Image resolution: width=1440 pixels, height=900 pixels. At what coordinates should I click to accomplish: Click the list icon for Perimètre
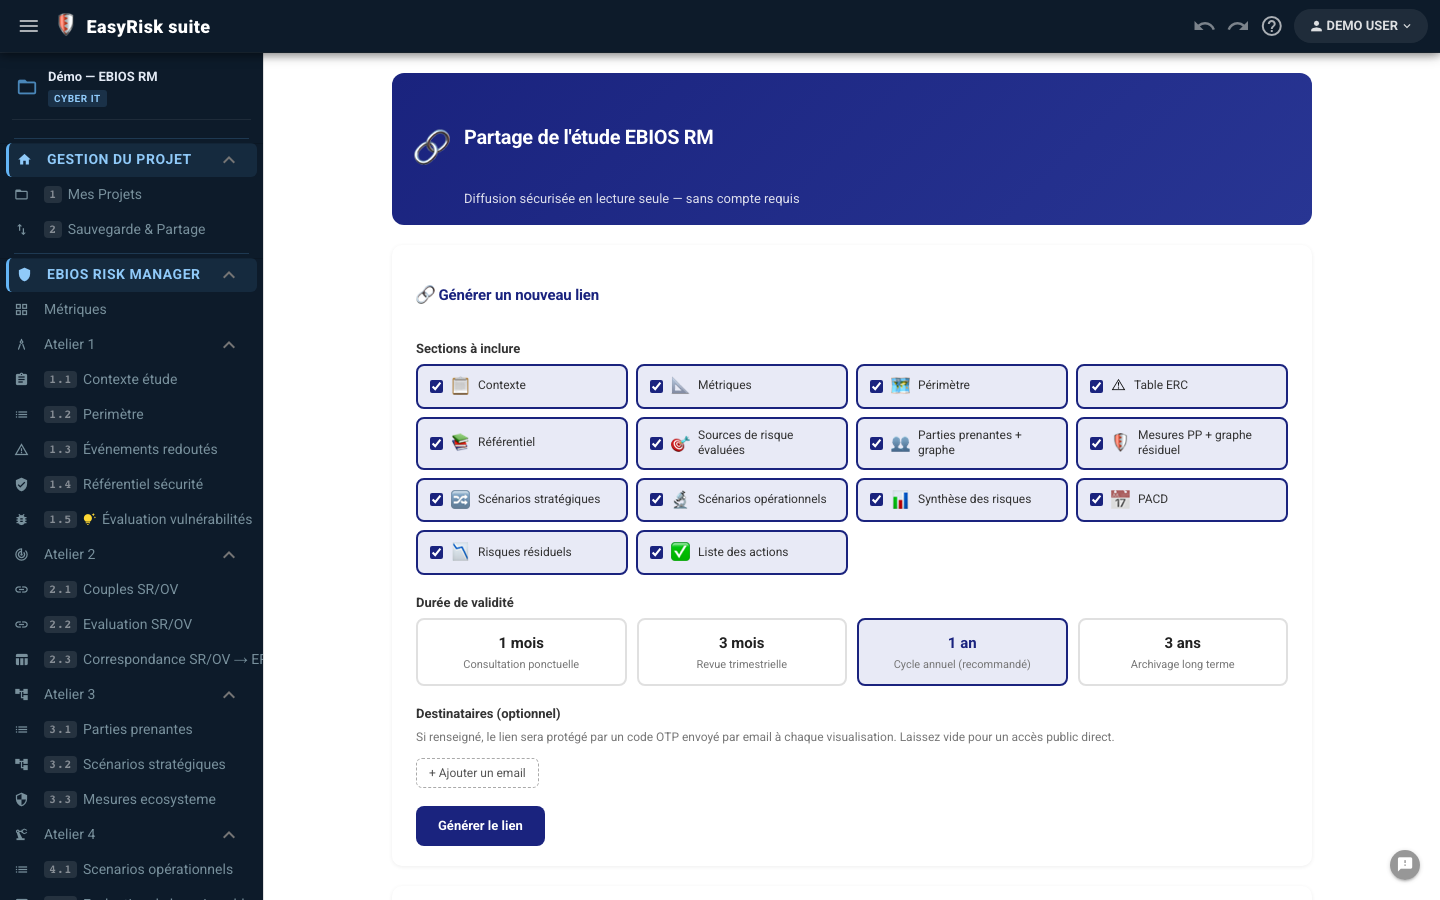point(21,415)
